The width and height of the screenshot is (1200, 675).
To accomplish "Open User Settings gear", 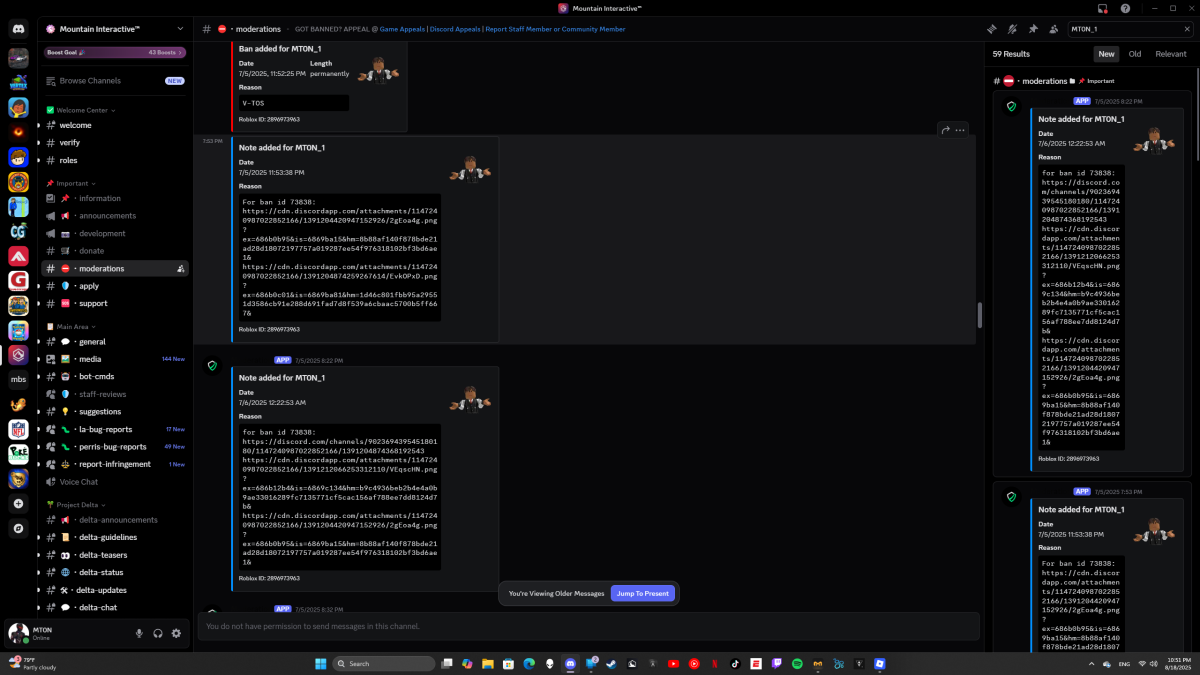I will click(176, 633).
